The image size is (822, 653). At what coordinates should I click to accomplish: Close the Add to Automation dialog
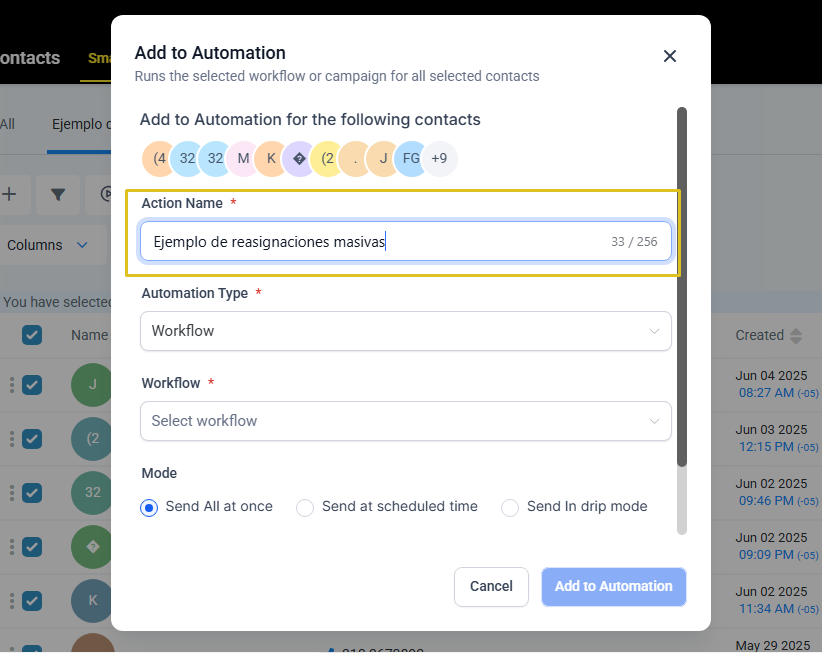coord(669,56)
